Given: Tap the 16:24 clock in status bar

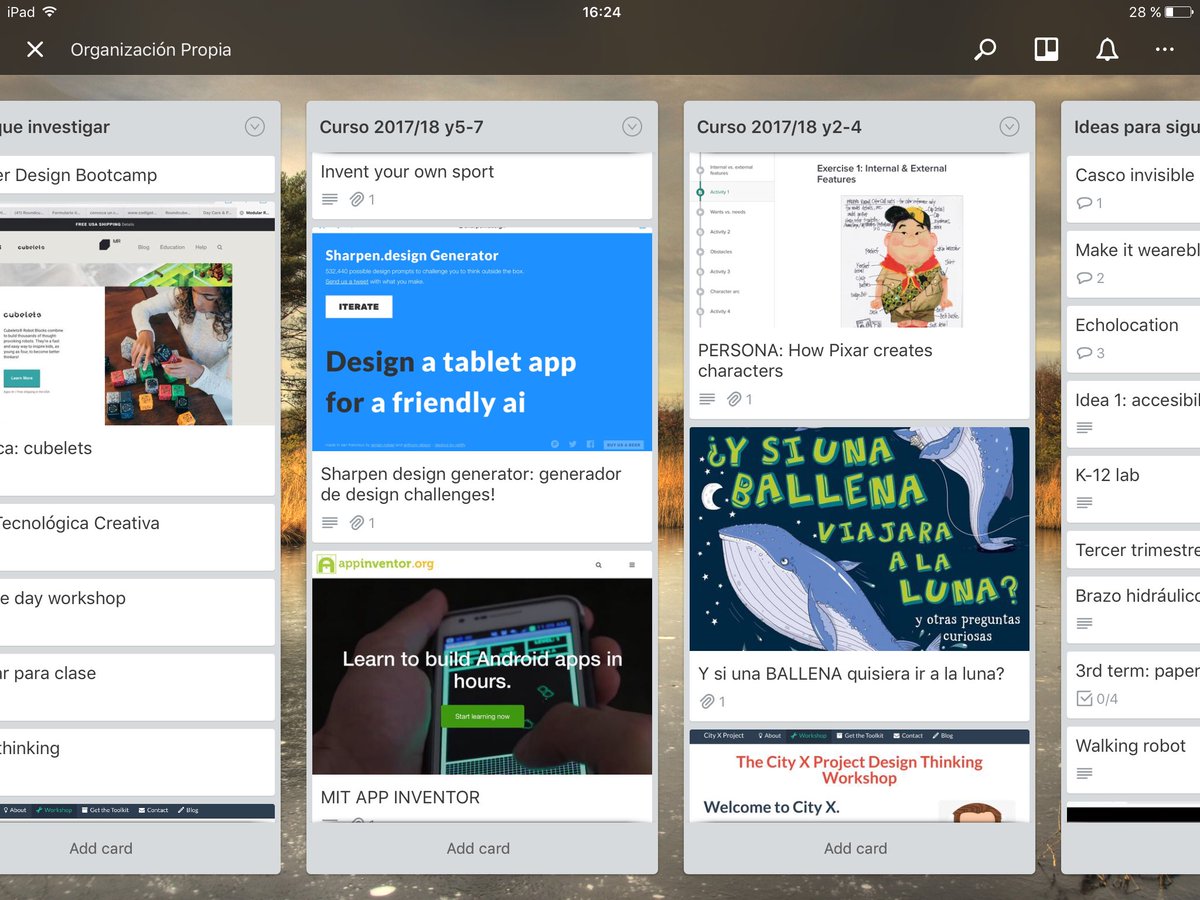Looking at the screenshot, I should 601,12.
